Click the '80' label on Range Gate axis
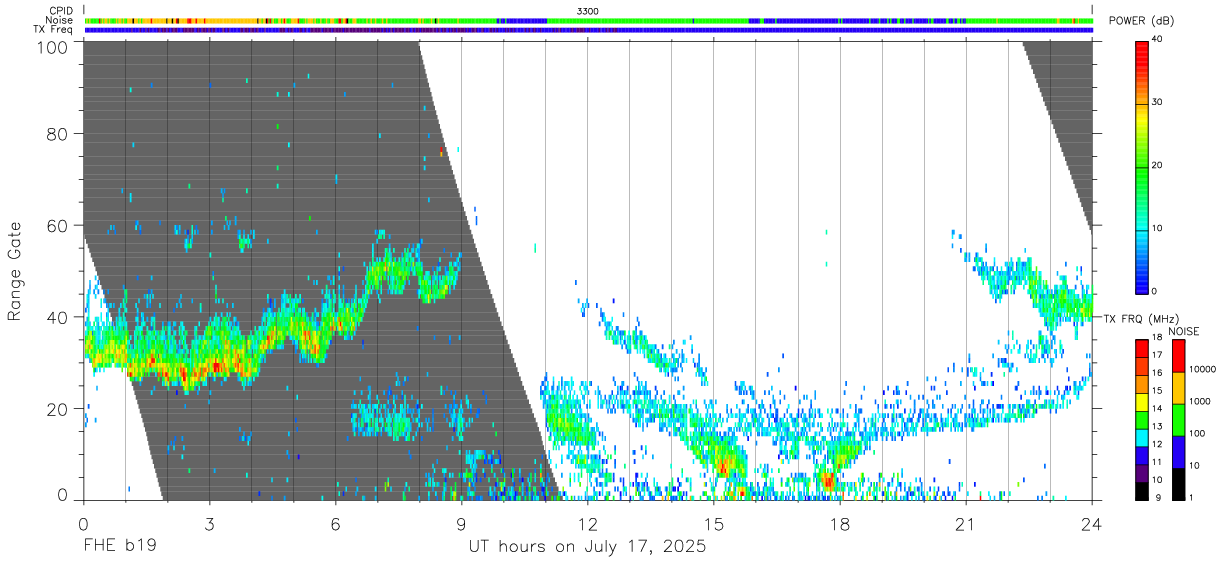 click(56, 133)
